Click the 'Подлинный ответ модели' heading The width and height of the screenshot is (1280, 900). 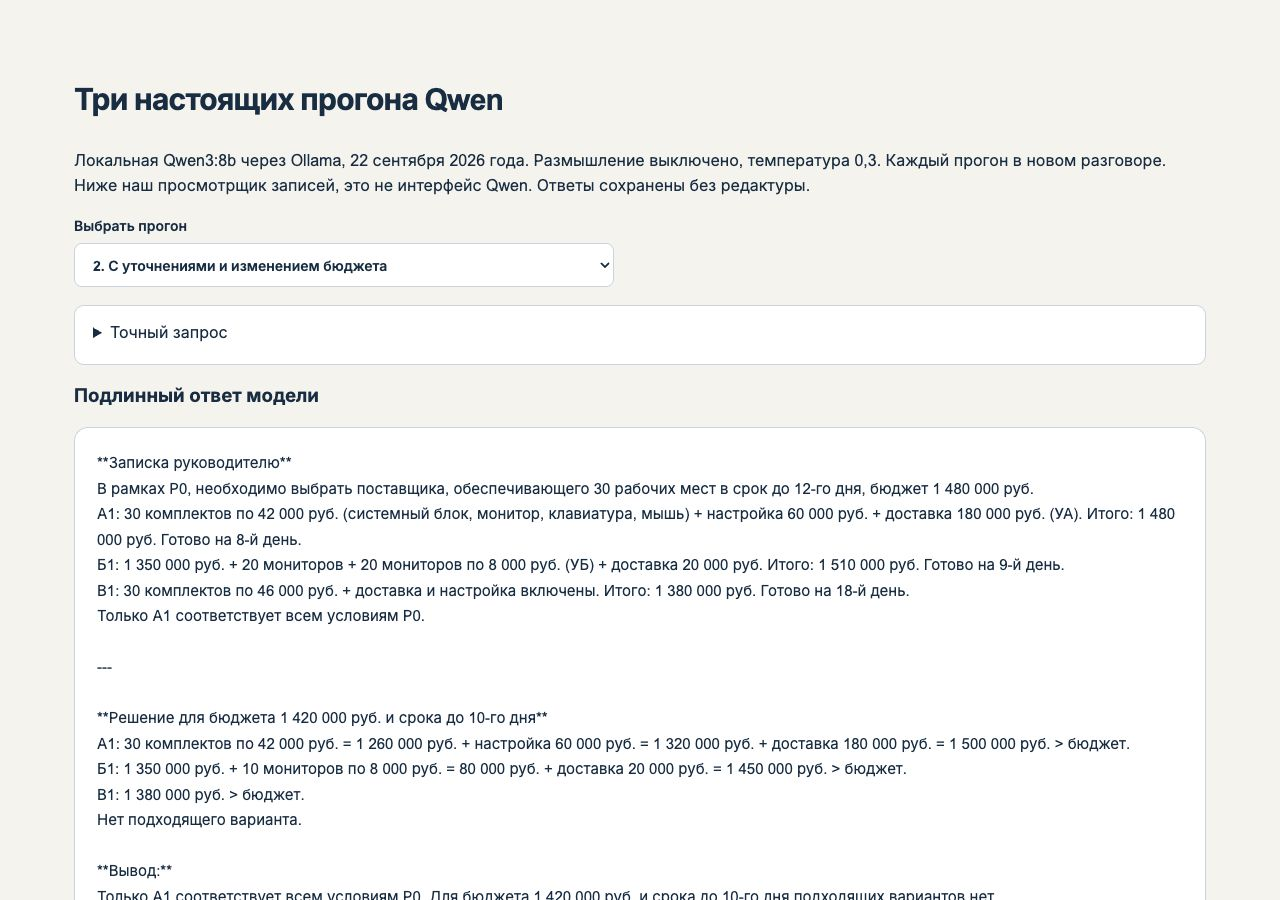[196, 396]
